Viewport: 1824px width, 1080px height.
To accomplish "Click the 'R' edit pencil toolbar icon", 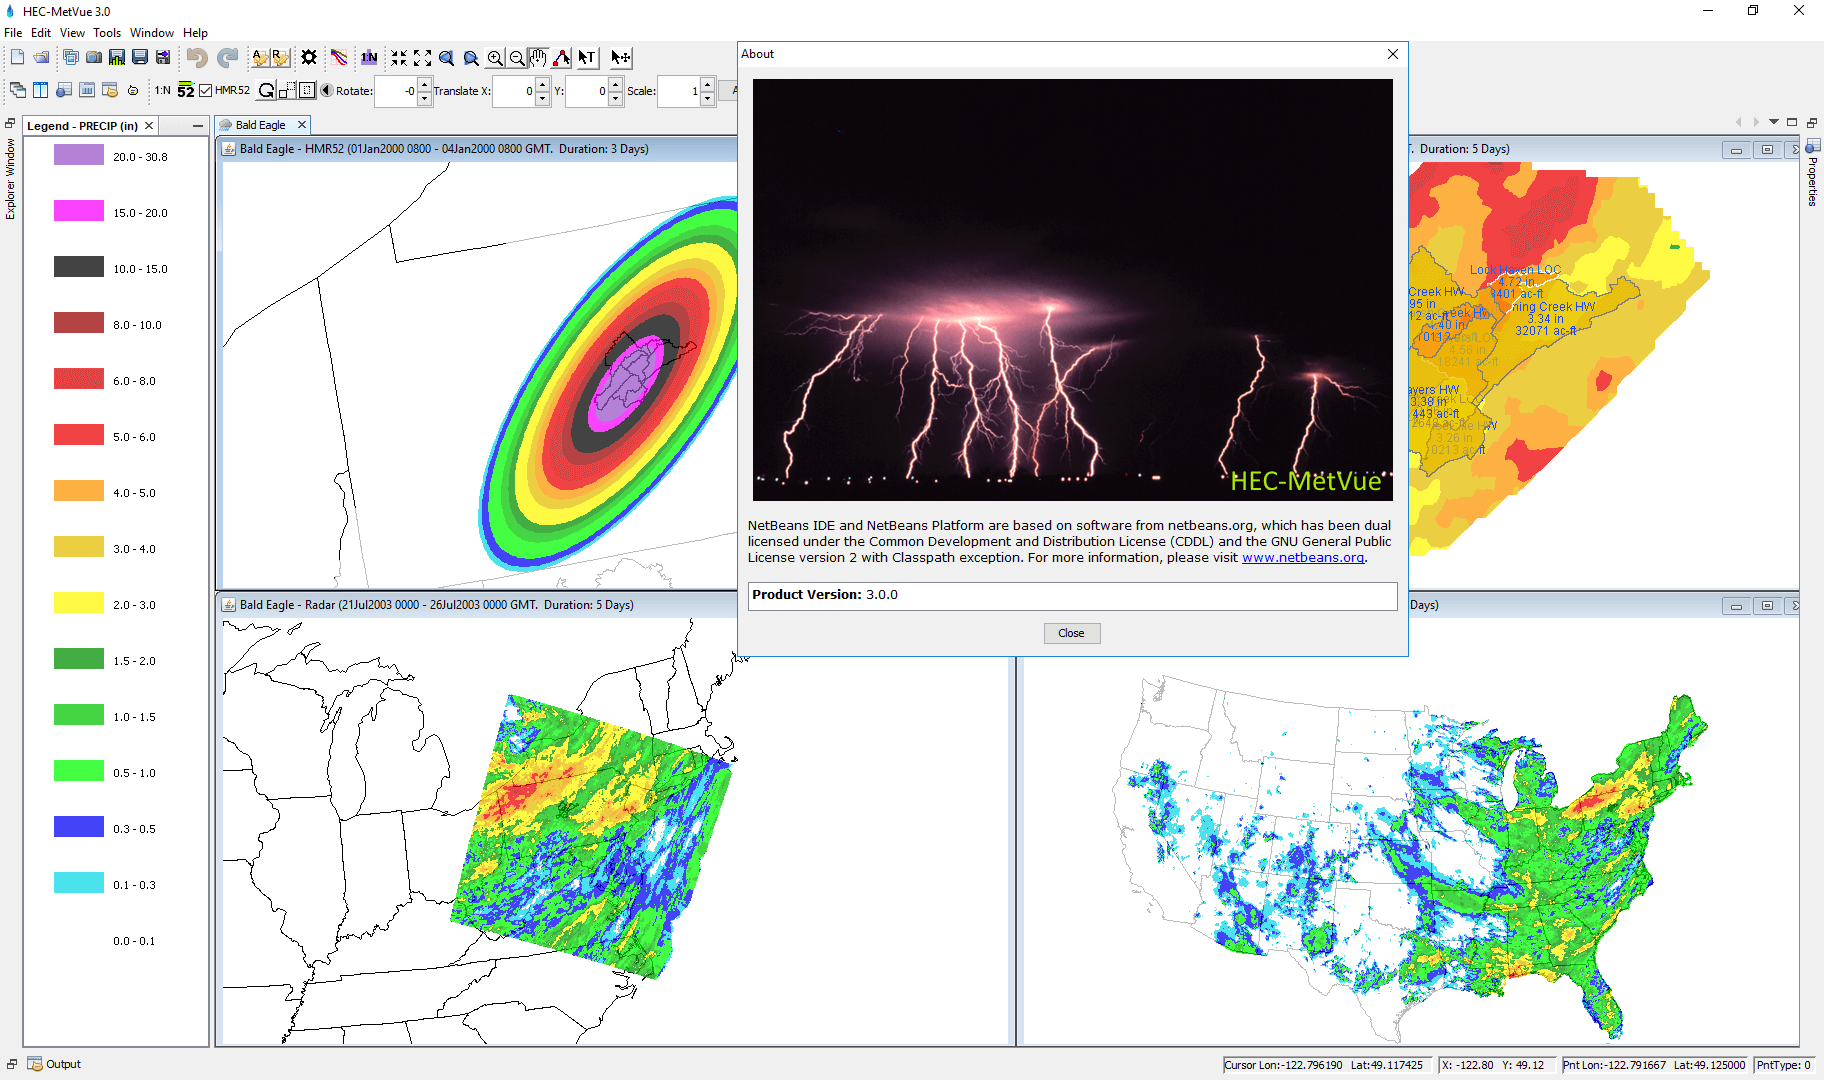I will 280,58.
